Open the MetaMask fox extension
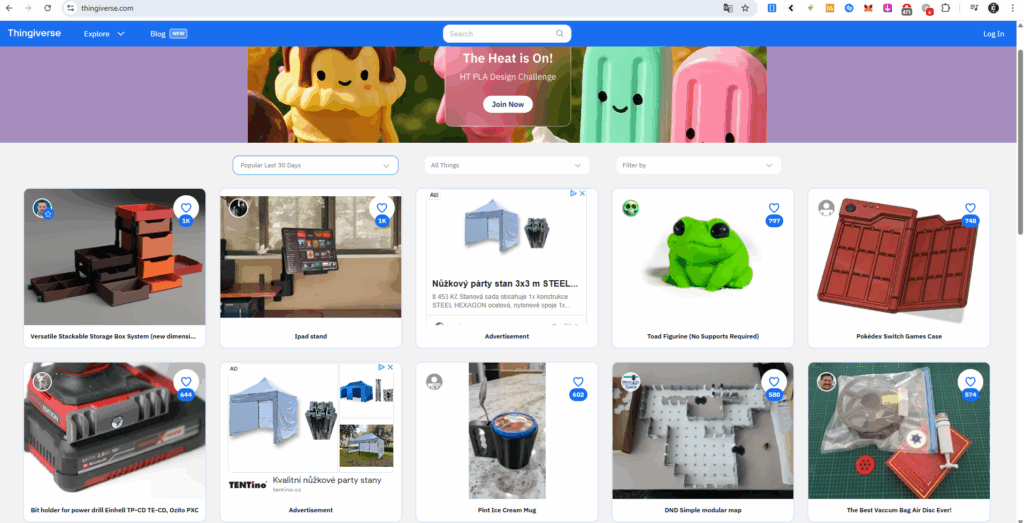This screenshot has height=523, width=1024. (x=868, y=8)
